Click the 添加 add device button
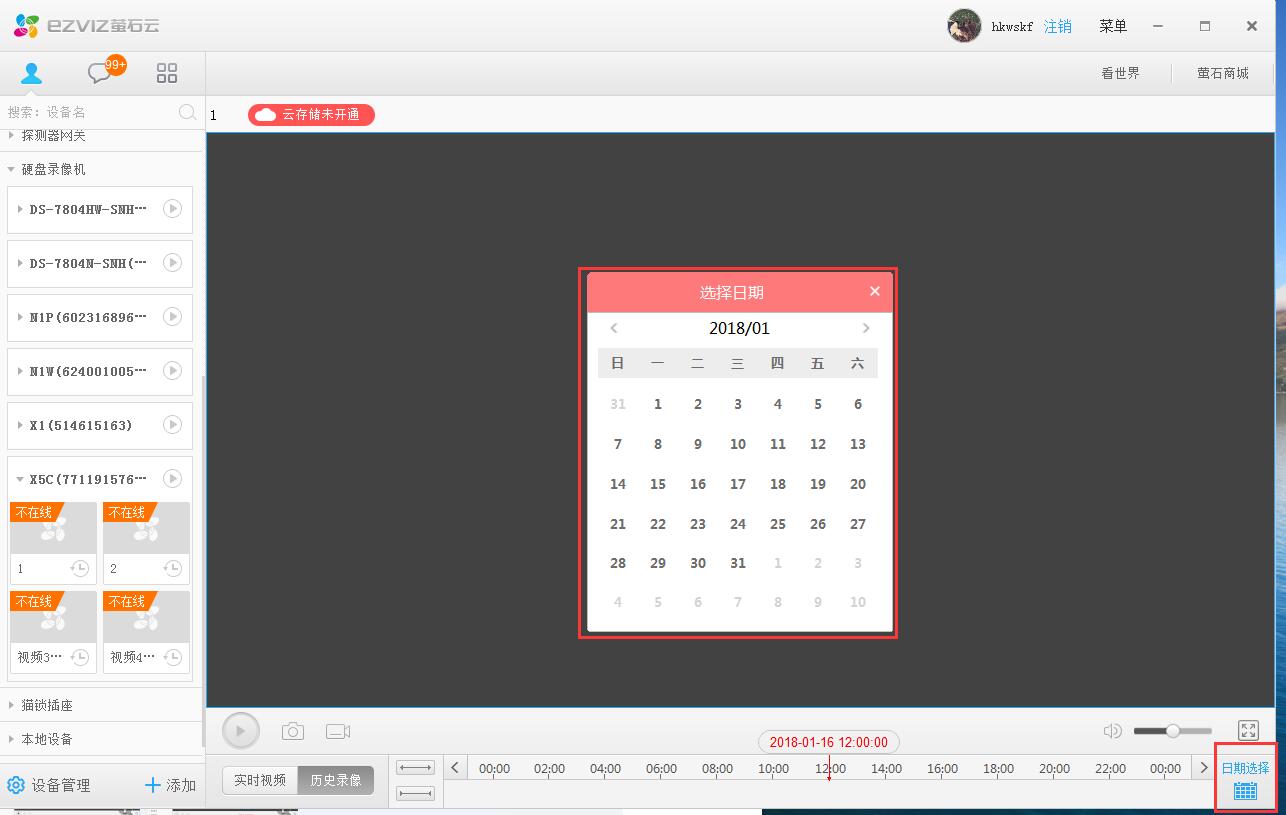 (170, 785)
